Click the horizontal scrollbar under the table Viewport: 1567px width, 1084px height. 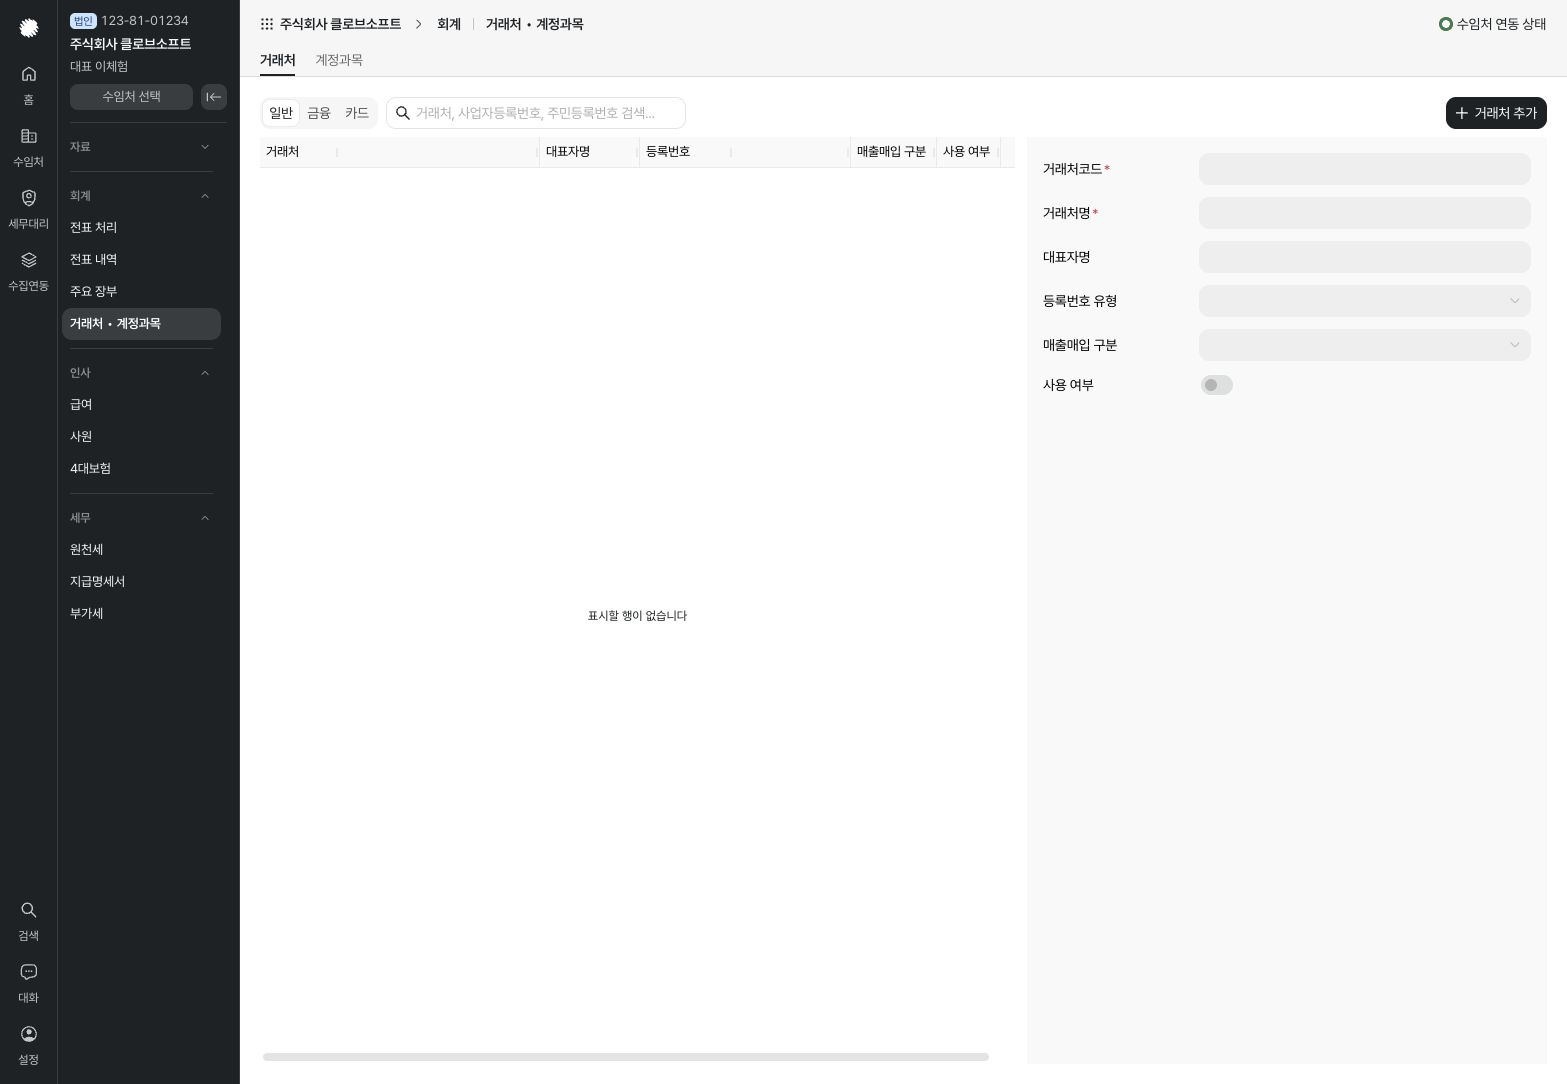point(626,1057)
